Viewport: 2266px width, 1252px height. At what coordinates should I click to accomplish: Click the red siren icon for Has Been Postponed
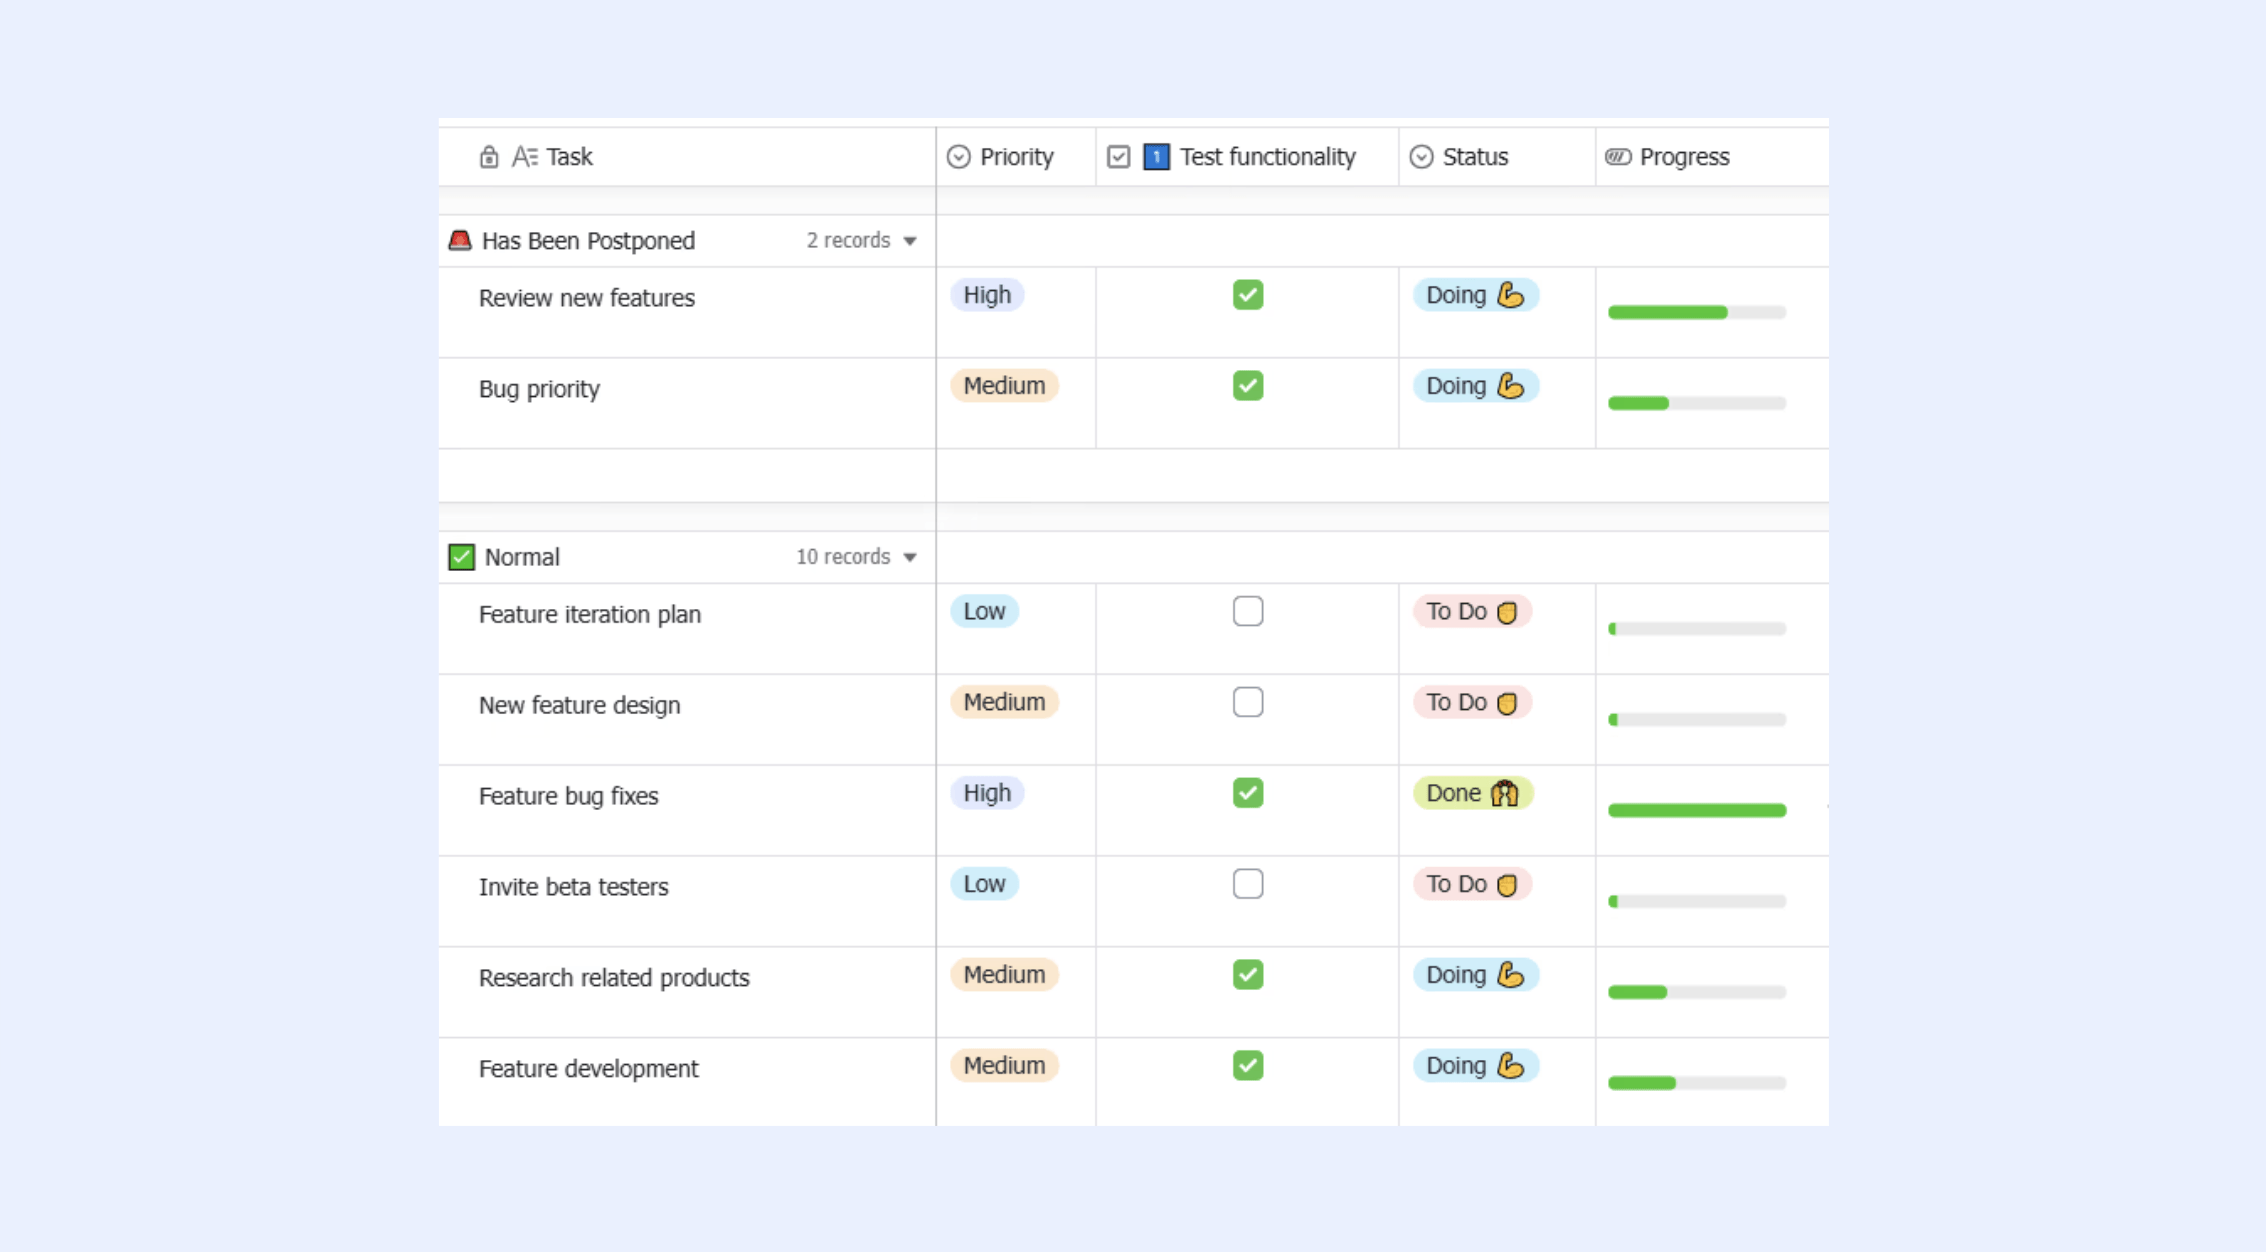pyautogui.click(x=460, y=240)
